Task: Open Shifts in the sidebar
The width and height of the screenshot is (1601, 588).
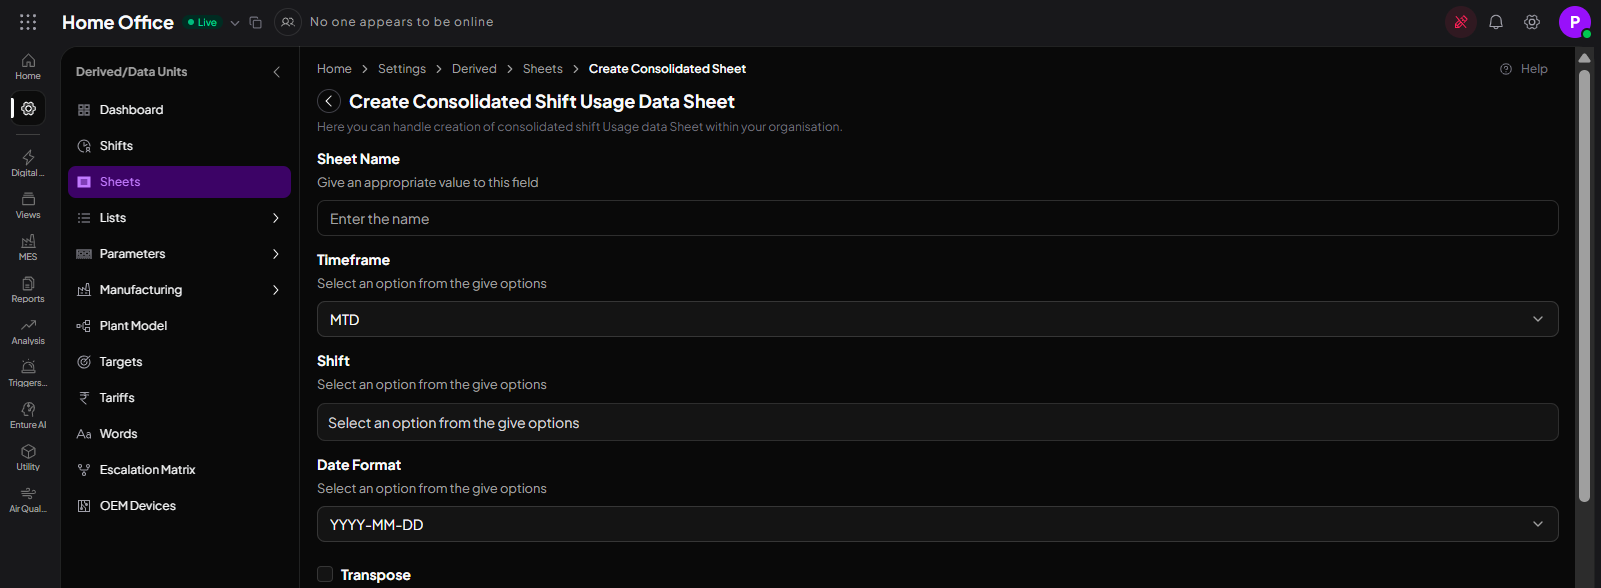Action: pos(179,146)
